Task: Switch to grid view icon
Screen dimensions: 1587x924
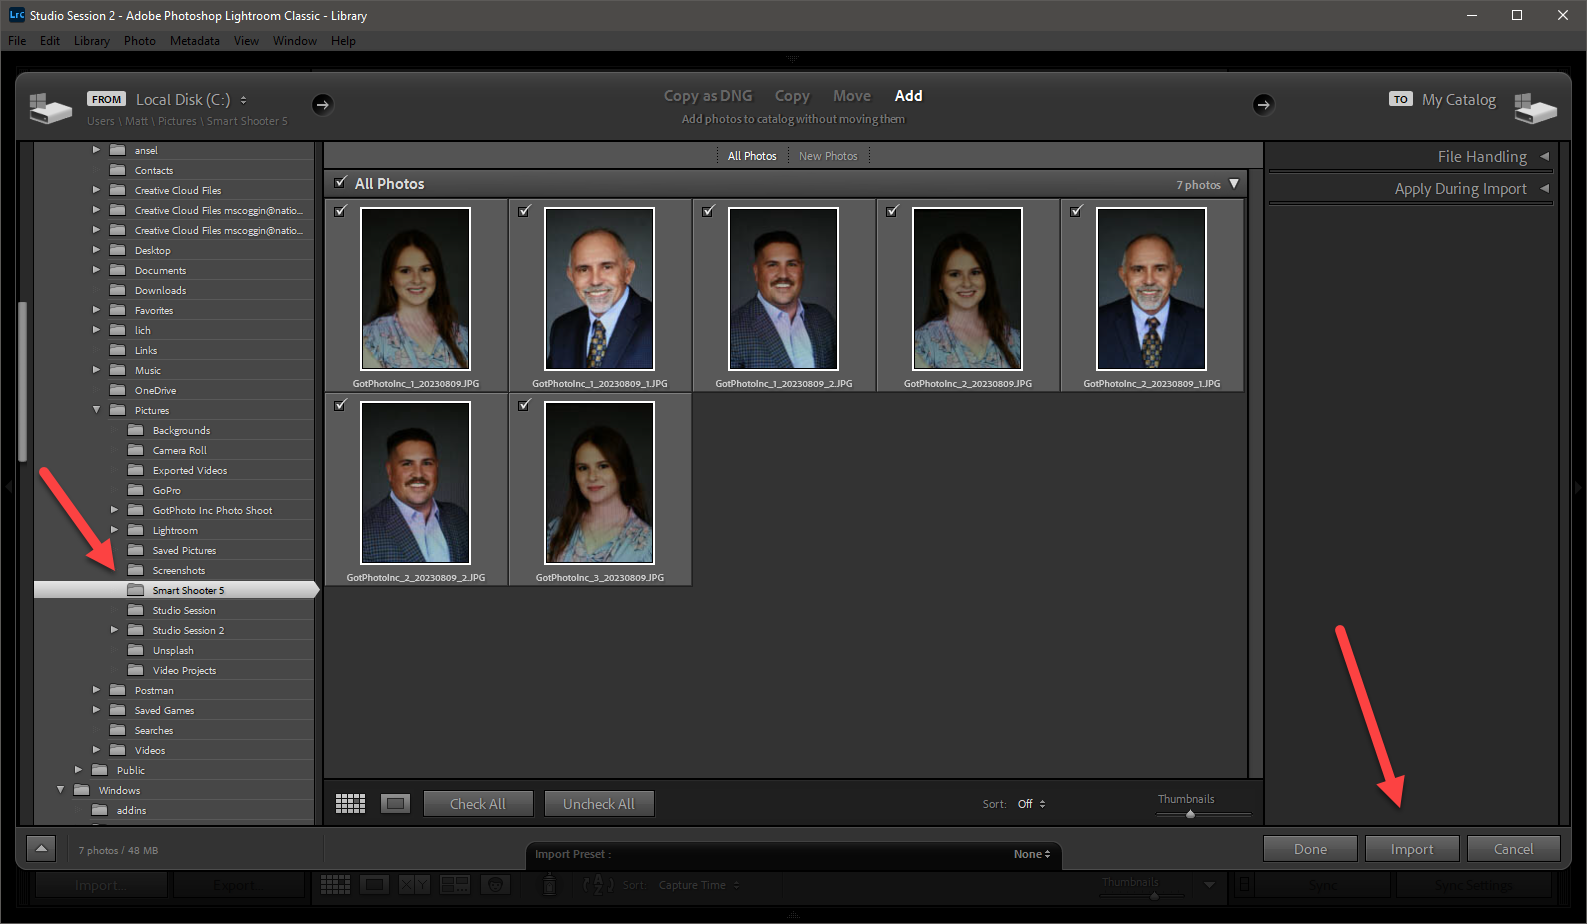Action: click(350, 804)
